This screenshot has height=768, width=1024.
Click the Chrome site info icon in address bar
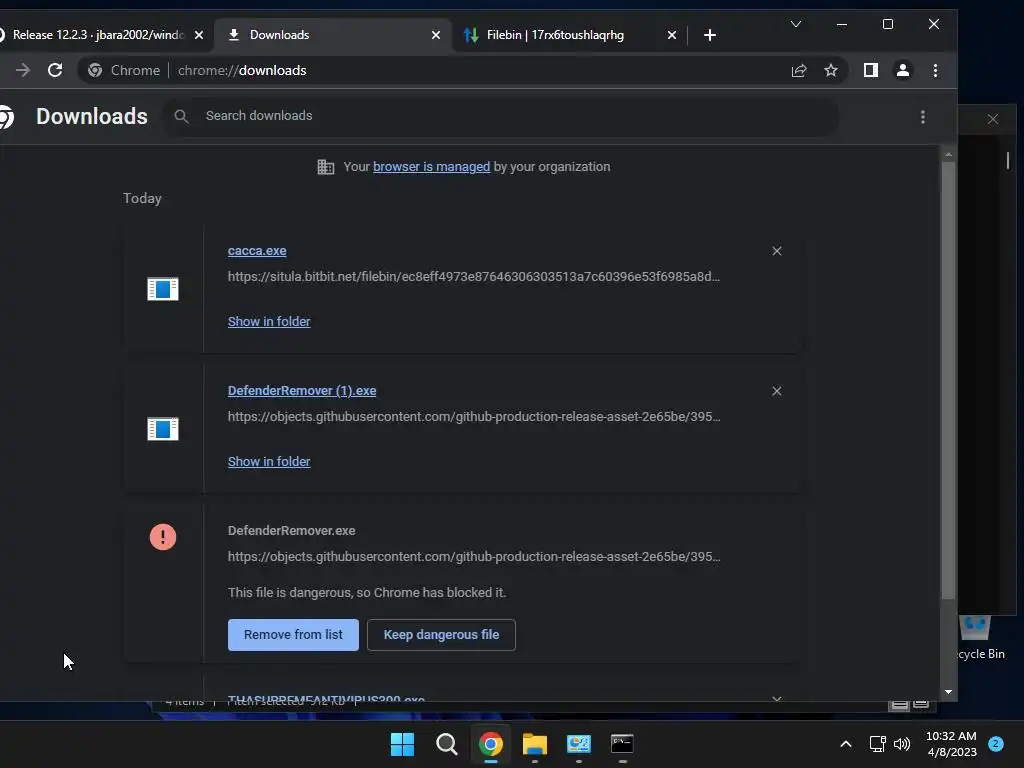tap(95, 70)
